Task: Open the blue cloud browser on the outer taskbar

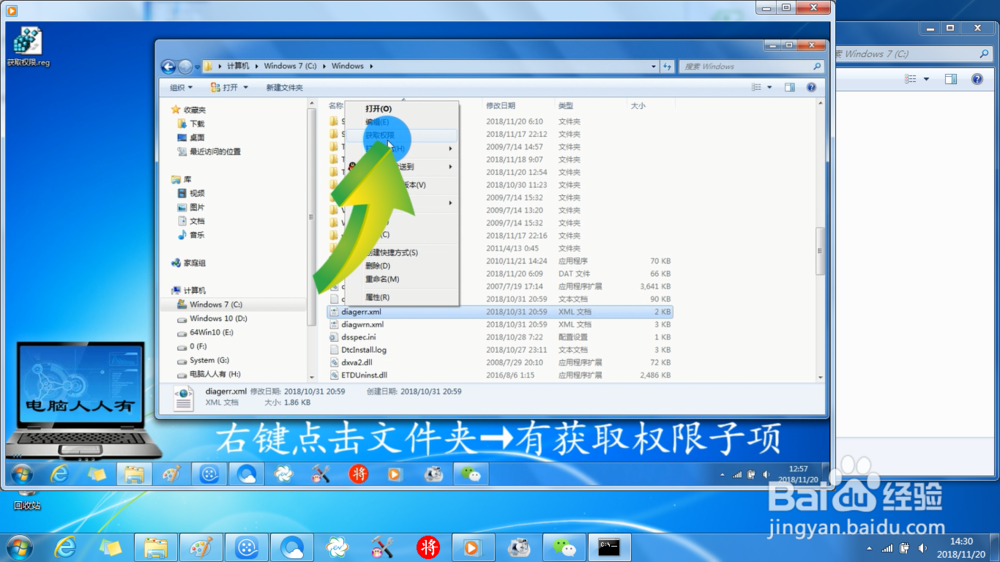Action: point(292,547)
